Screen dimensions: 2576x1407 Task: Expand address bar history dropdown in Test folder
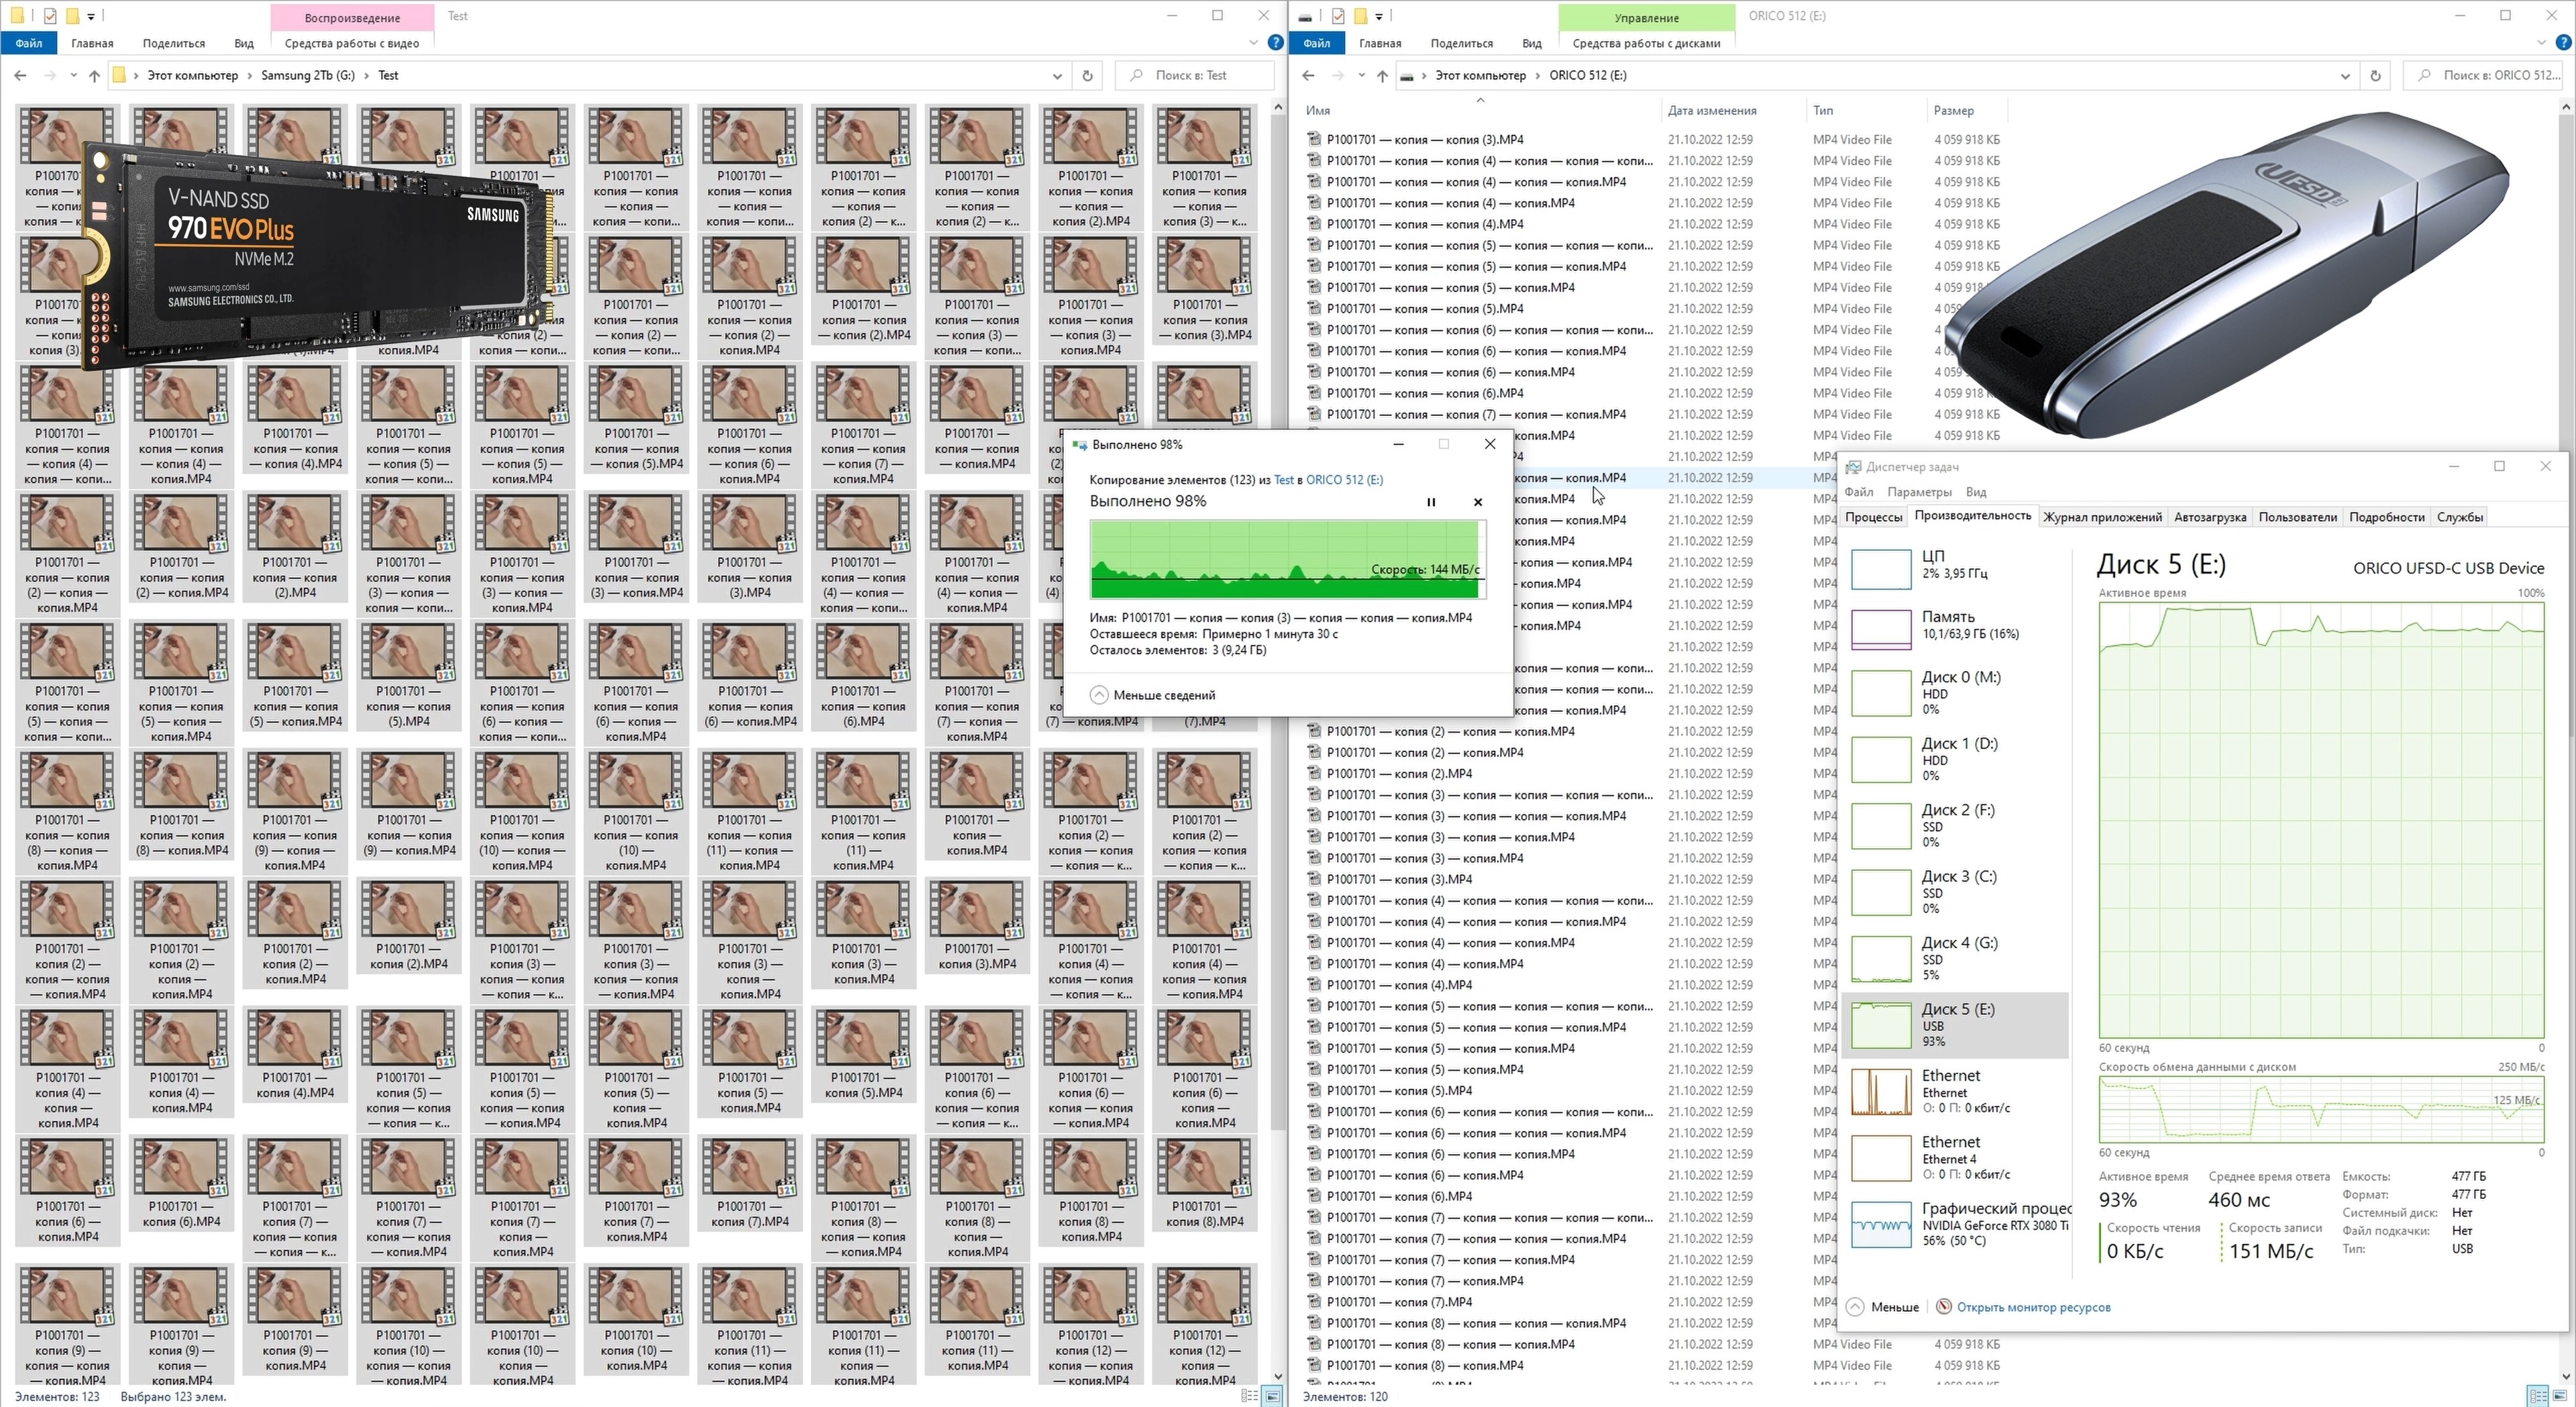pos(1057,75)
